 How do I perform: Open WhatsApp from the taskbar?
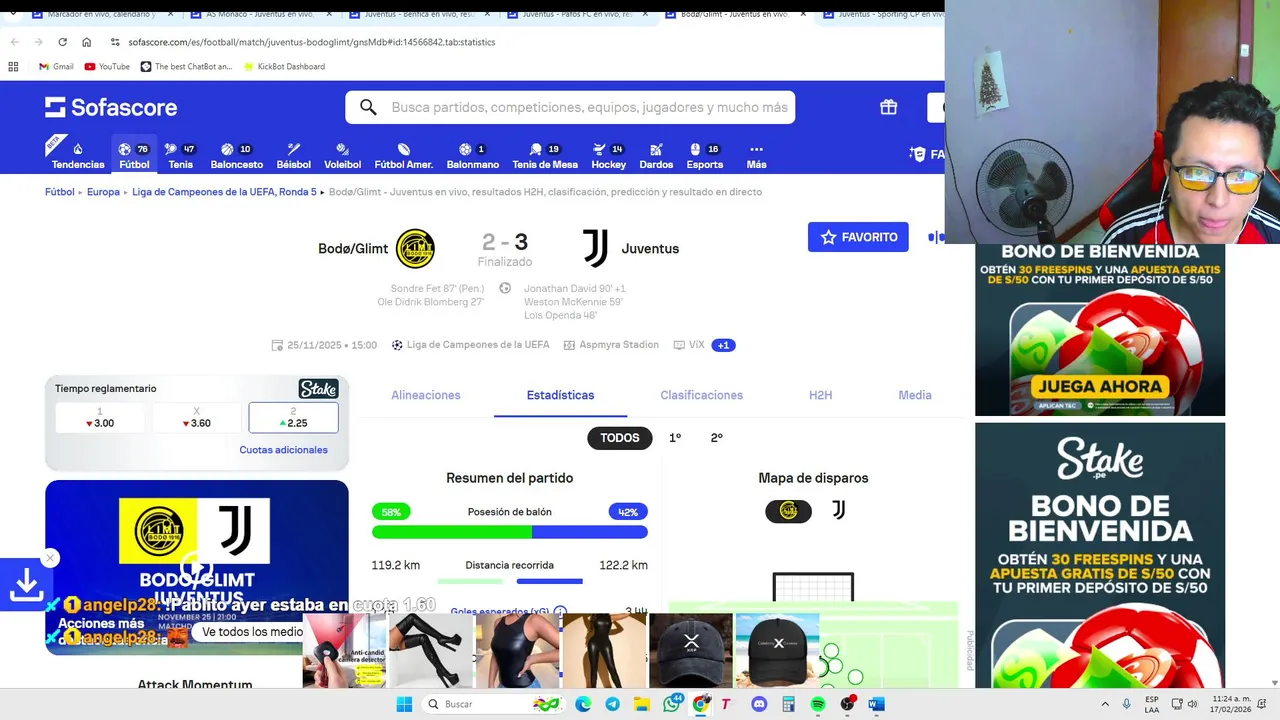672,704
